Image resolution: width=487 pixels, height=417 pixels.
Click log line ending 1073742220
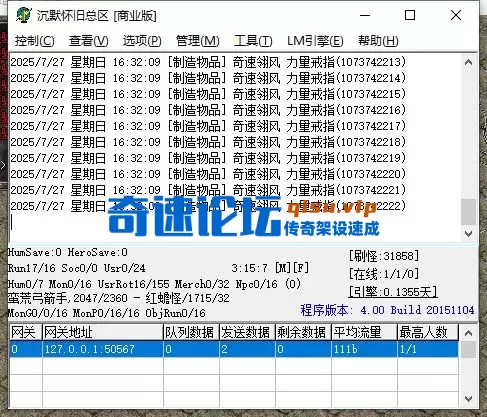click(x=208, y=174)
